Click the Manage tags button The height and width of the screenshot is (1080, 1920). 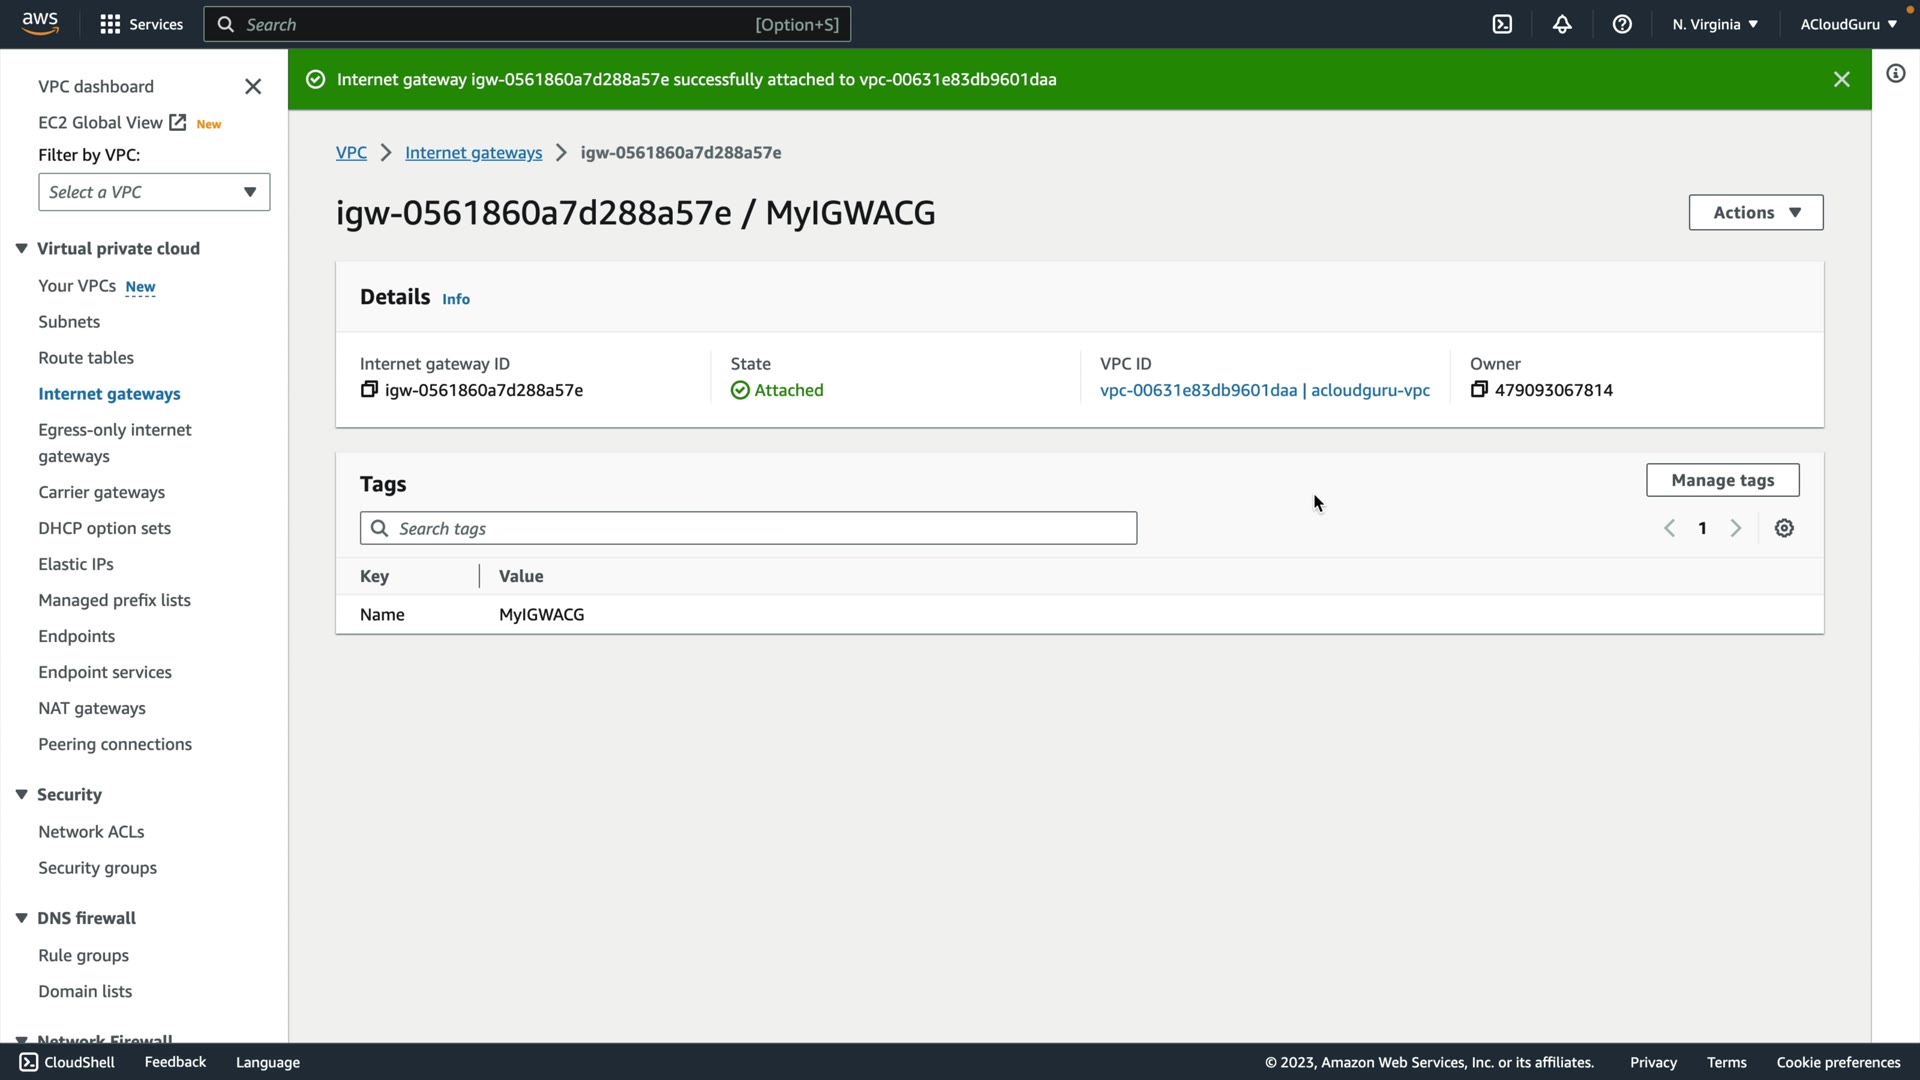1722,480
